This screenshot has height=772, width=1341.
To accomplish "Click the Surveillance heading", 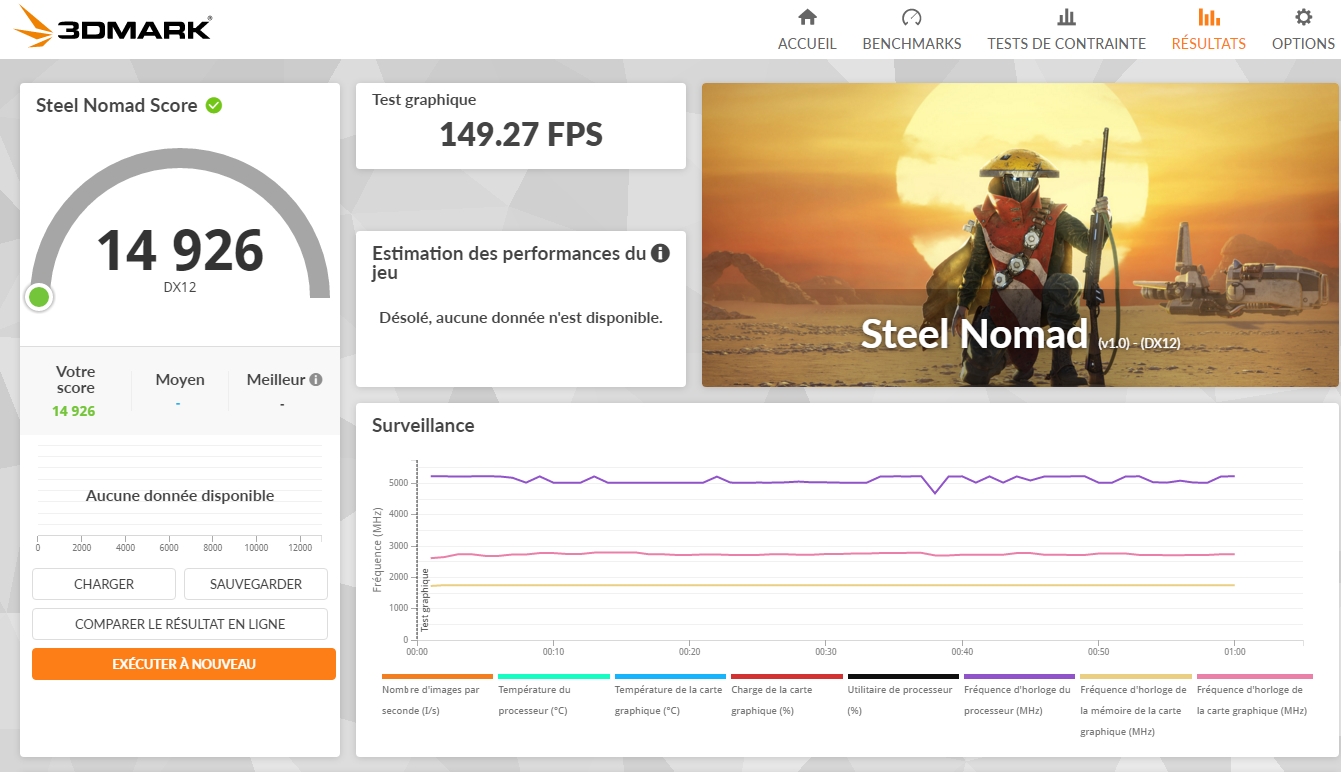I will pos(423,425).
